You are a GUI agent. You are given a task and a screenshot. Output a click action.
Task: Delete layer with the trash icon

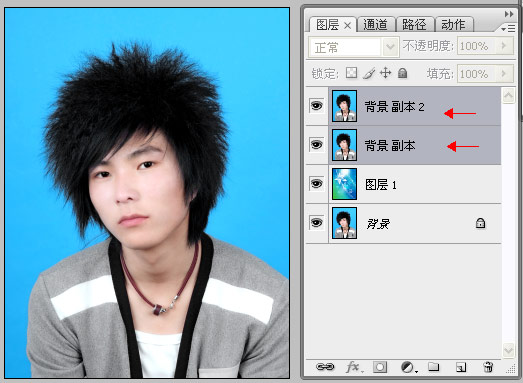488,367
